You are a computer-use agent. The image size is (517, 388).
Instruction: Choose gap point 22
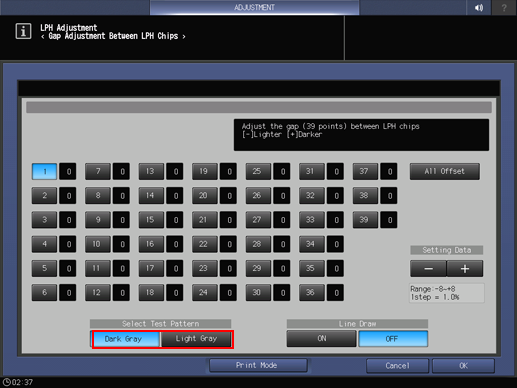point(205,244)
